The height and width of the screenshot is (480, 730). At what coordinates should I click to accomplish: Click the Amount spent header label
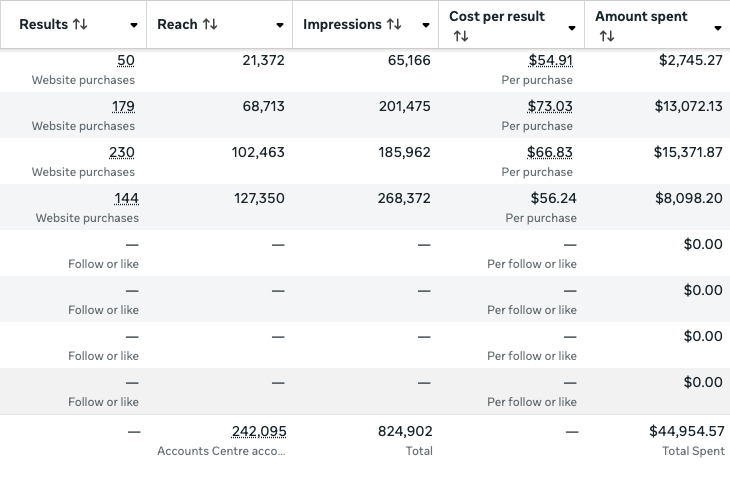tap(641, 16)
